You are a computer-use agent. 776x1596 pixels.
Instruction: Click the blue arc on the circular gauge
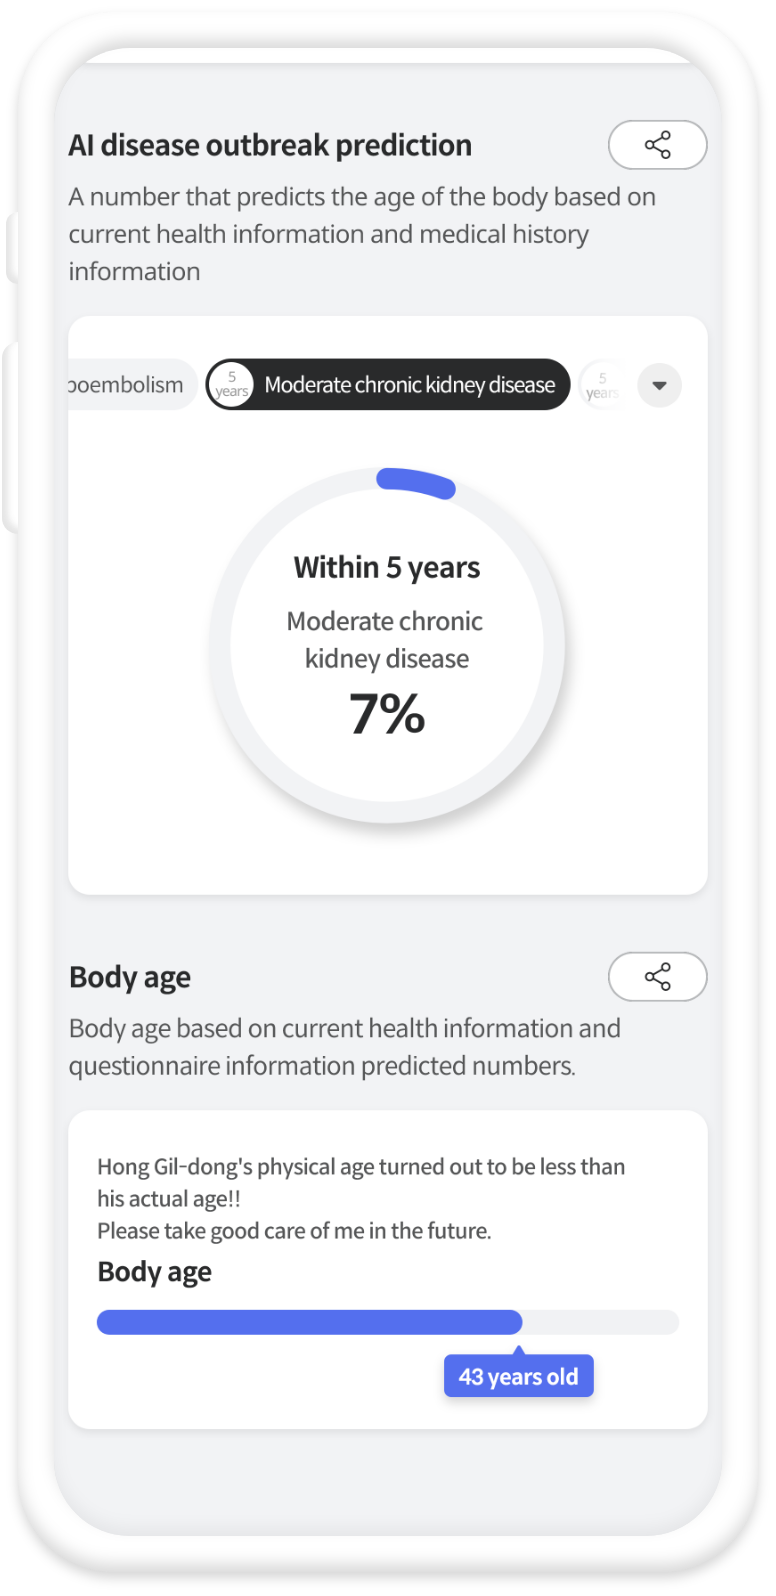coord(416,482)
